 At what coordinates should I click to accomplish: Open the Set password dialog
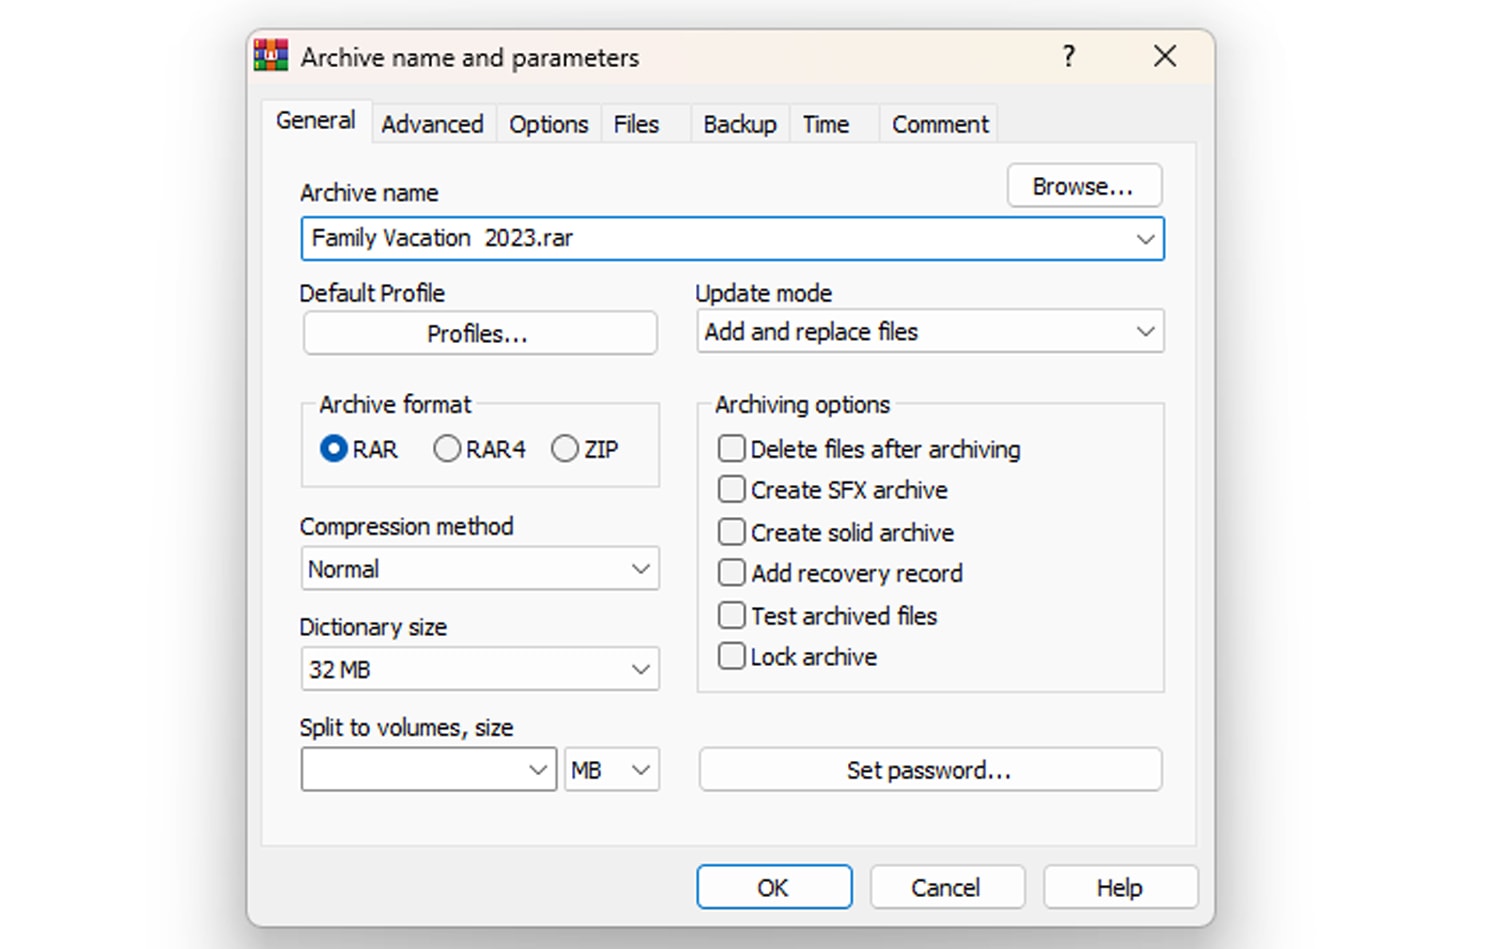coord(929,770)
